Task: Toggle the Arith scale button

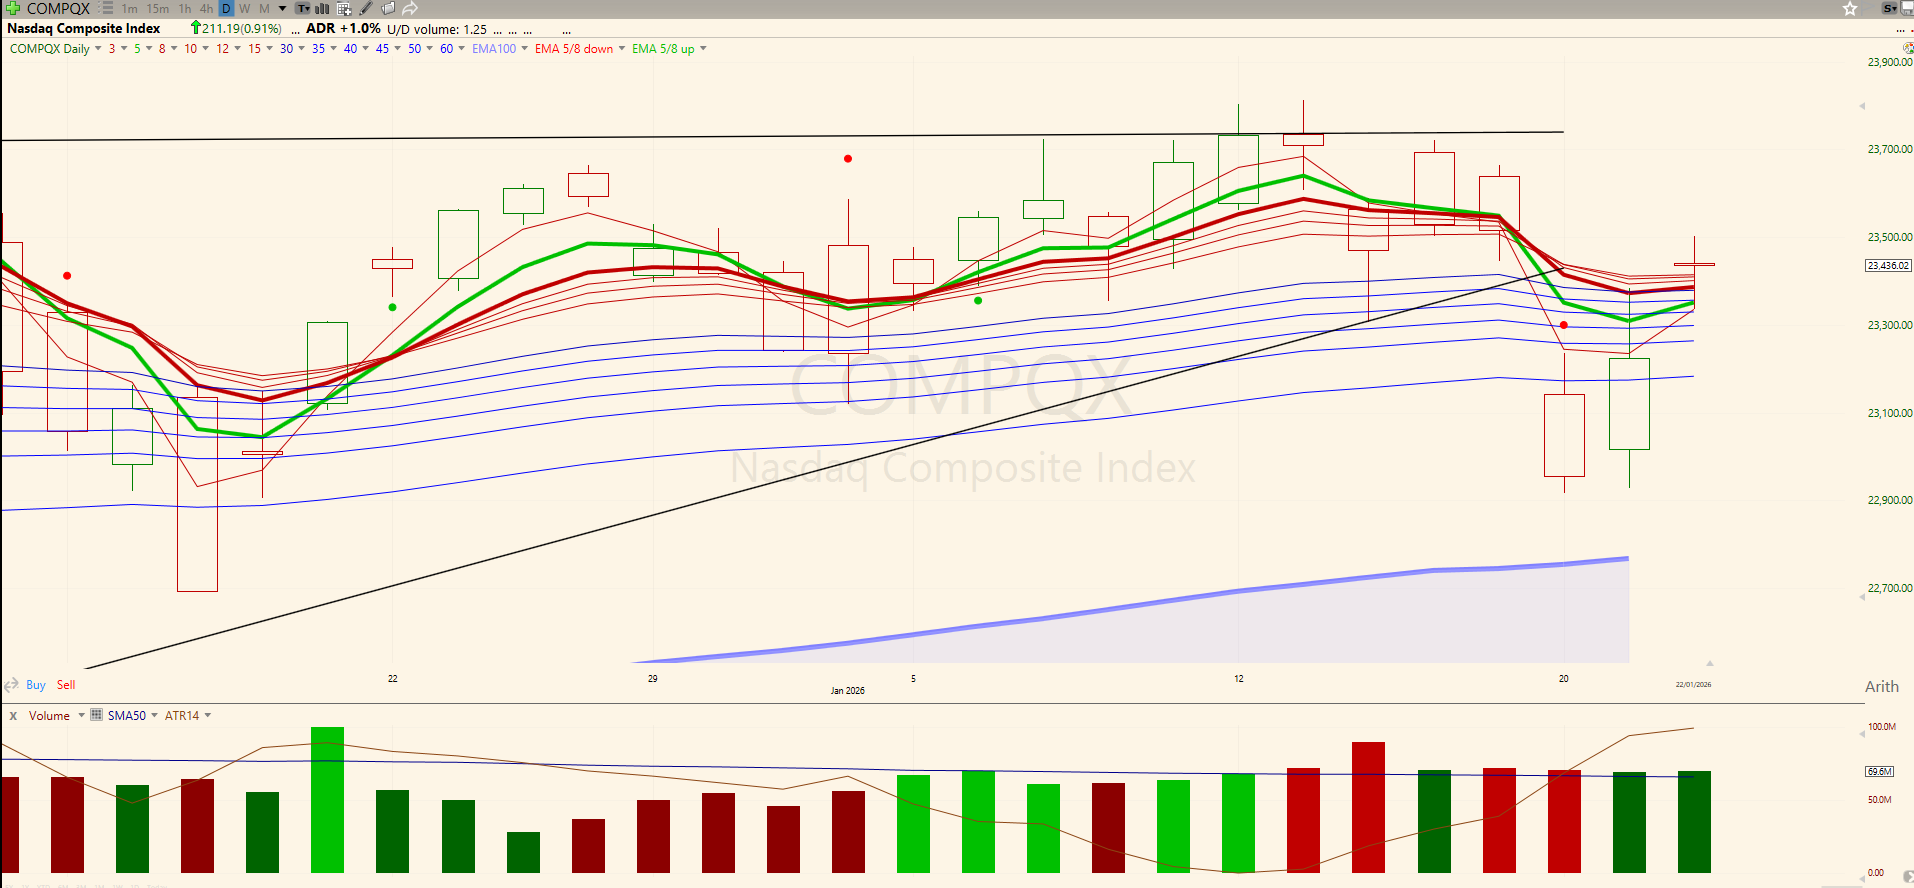Action: point(1881,686)
